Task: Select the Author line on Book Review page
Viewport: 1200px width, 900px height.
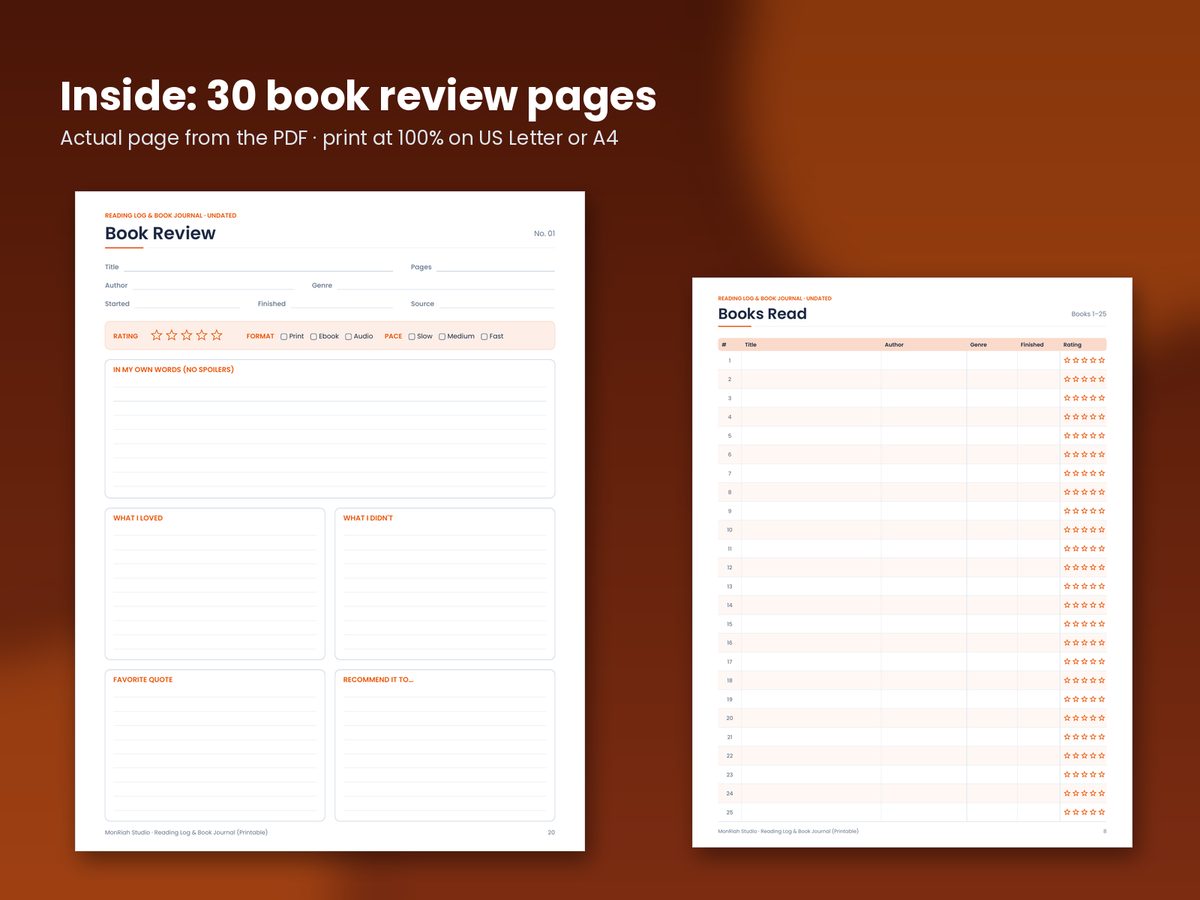Action: click(214, 286)
